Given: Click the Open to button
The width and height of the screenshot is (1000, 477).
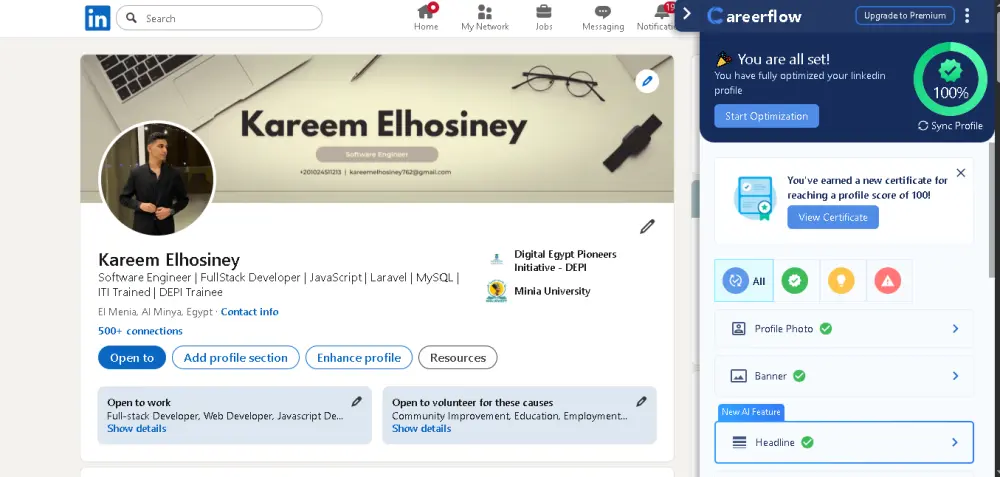Looking at the screenshot, I should tap(132, 358).
